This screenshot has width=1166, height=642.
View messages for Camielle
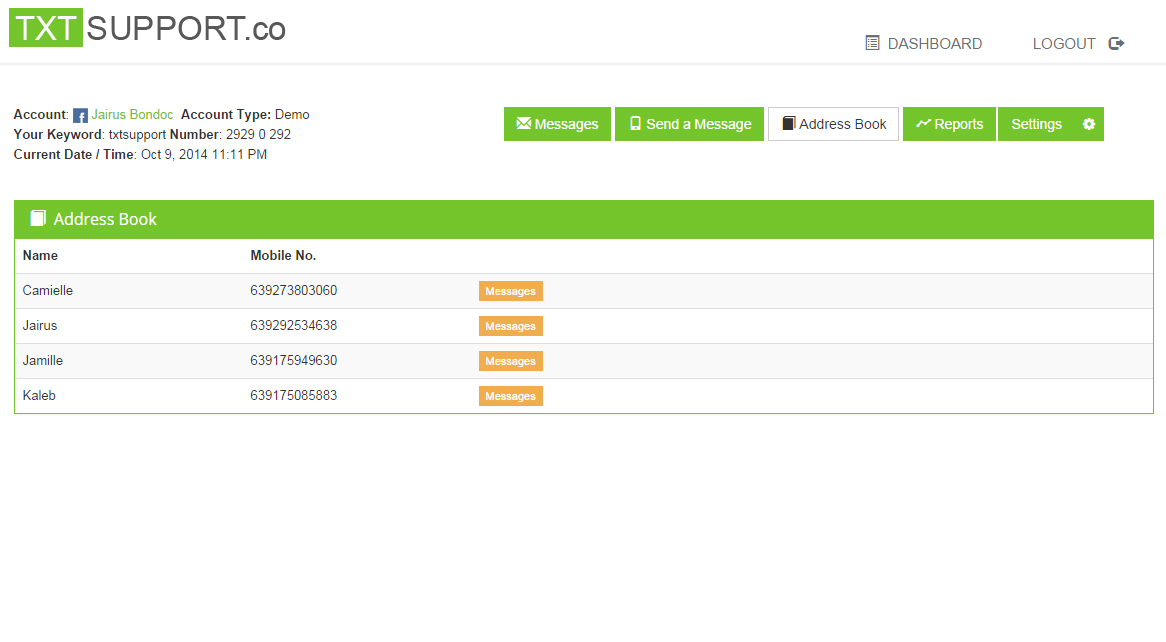[510, 291]
